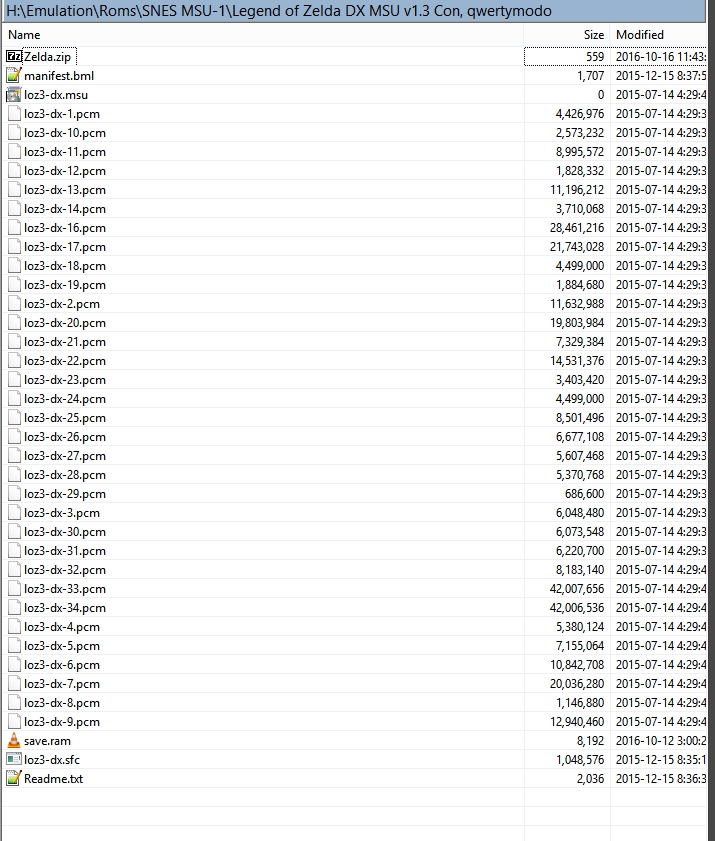Image resolution: width=715 pixels, height=841 pixels.
Task: Select the loz3-dx-28.pcm file name
Action: (x=65, y=475)
